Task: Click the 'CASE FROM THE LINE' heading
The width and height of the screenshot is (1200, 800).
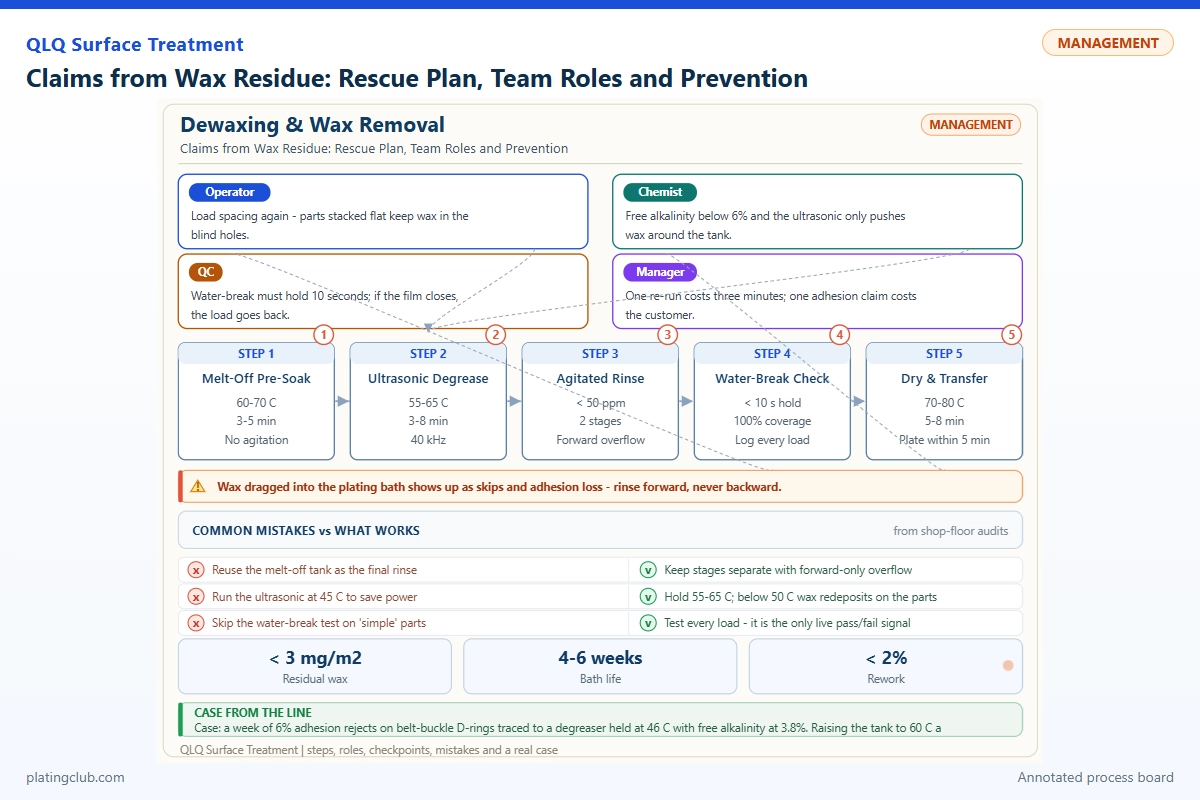Action: click(x=253, y=713)
